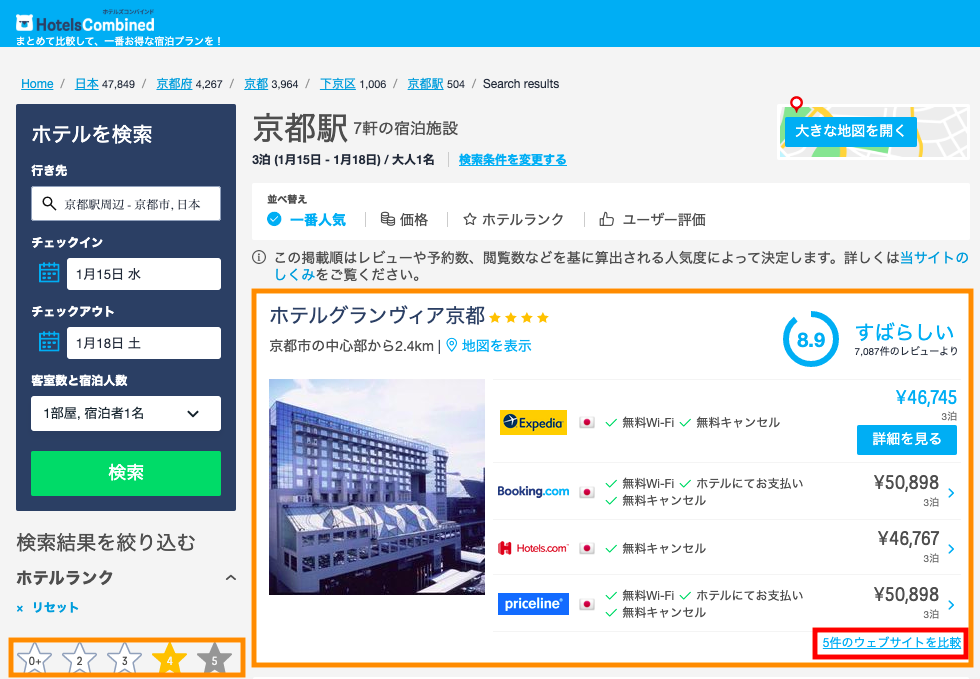Image resolution: width=980 pixels, height=679 pixels.
Task: Select the 5 star rating filter
Action: (214, 659)
